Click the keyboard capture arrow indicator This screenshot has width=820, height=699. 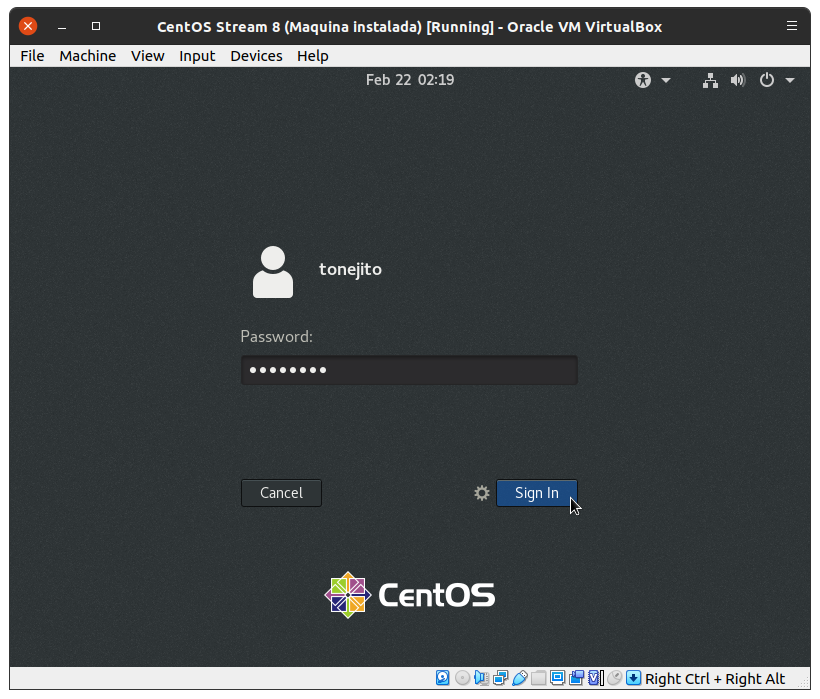click(633, 678)
